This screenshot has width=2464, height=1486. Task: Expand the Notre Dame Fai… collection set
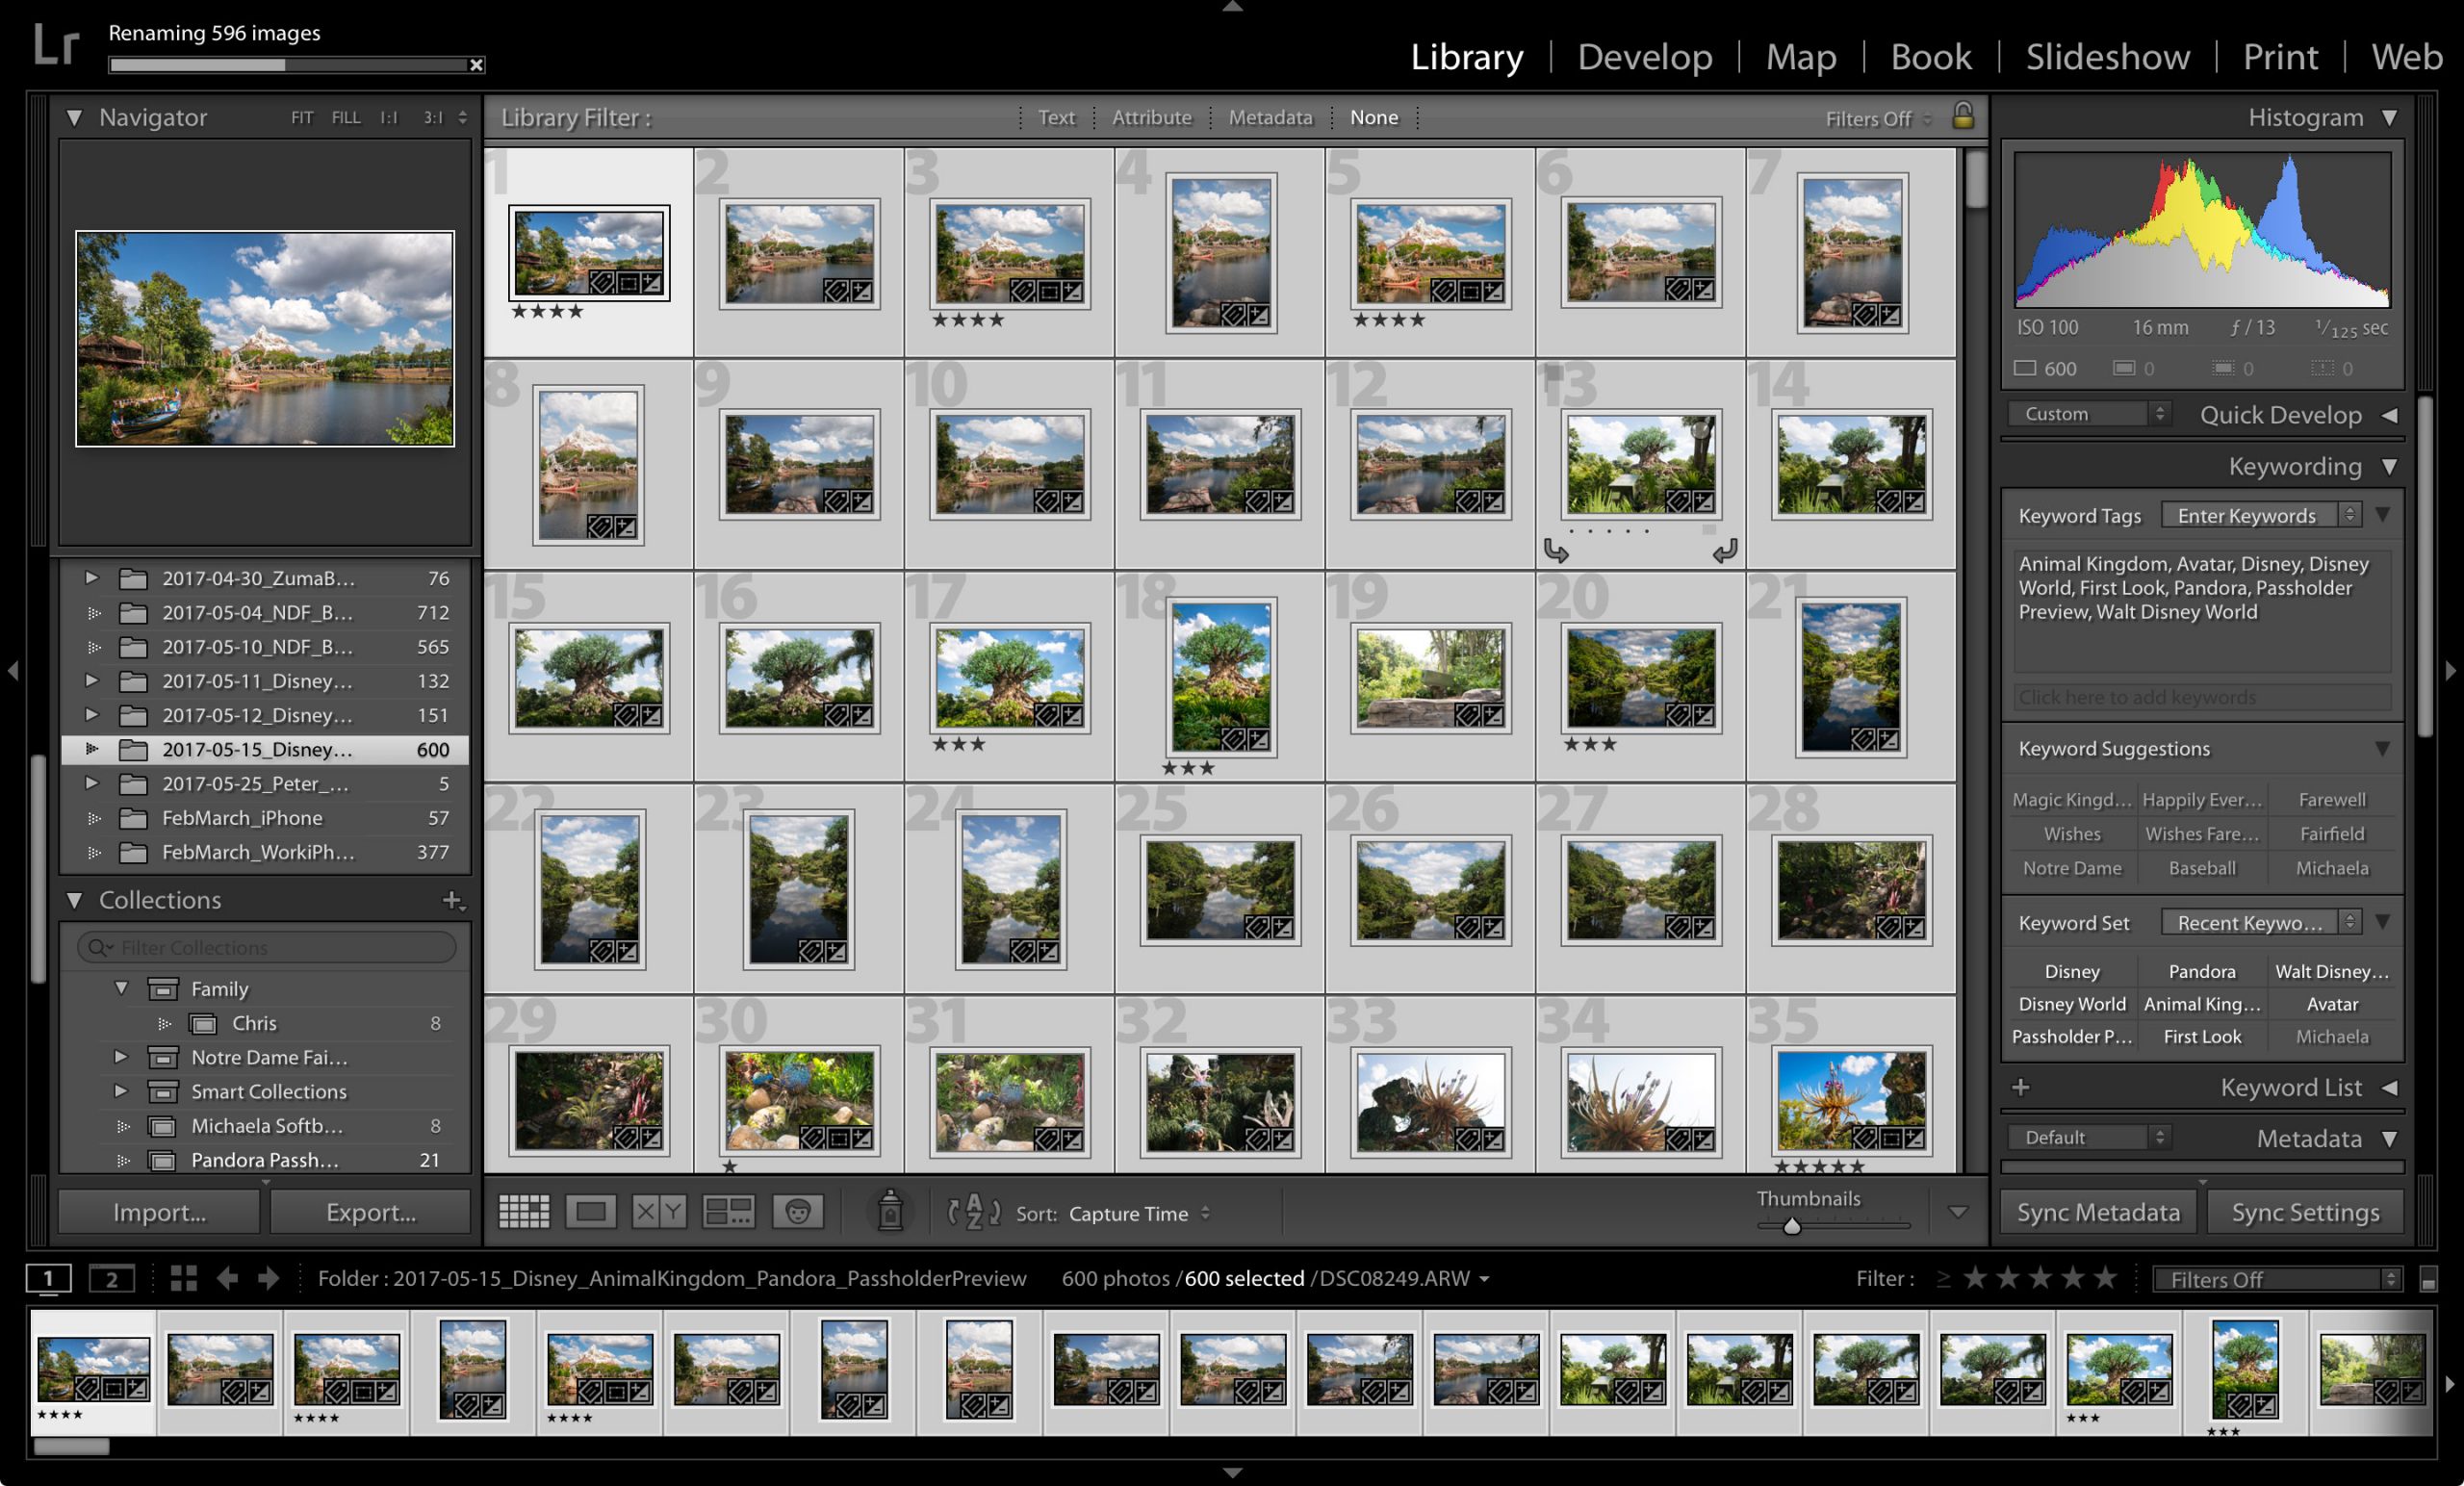coord(121,1056)
